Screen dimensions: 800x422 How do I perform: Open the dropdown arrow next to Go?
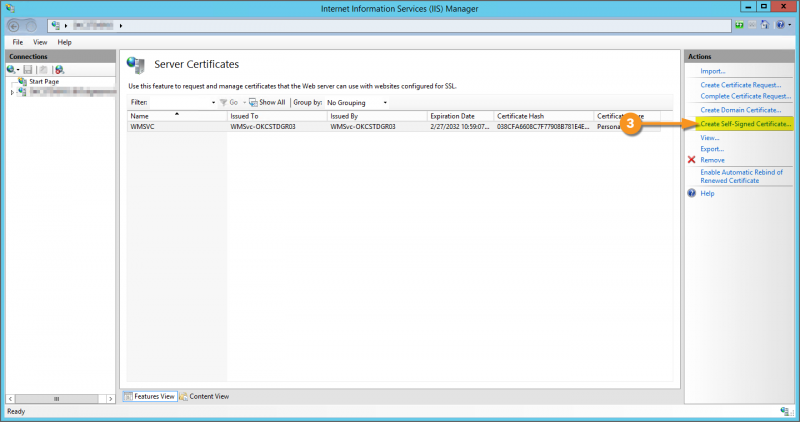point(244,103)
